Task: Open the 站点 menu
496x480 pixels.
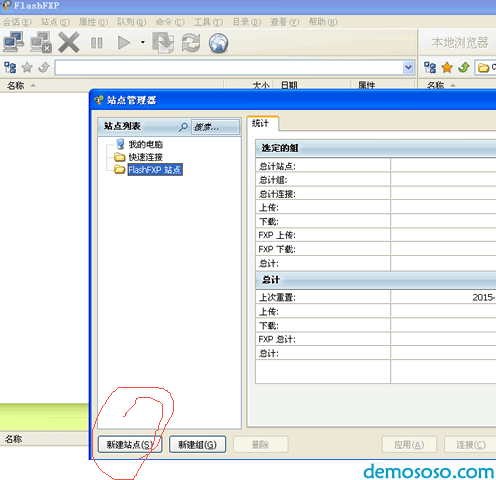Action: pyautogui.click(x=55, y=22)
